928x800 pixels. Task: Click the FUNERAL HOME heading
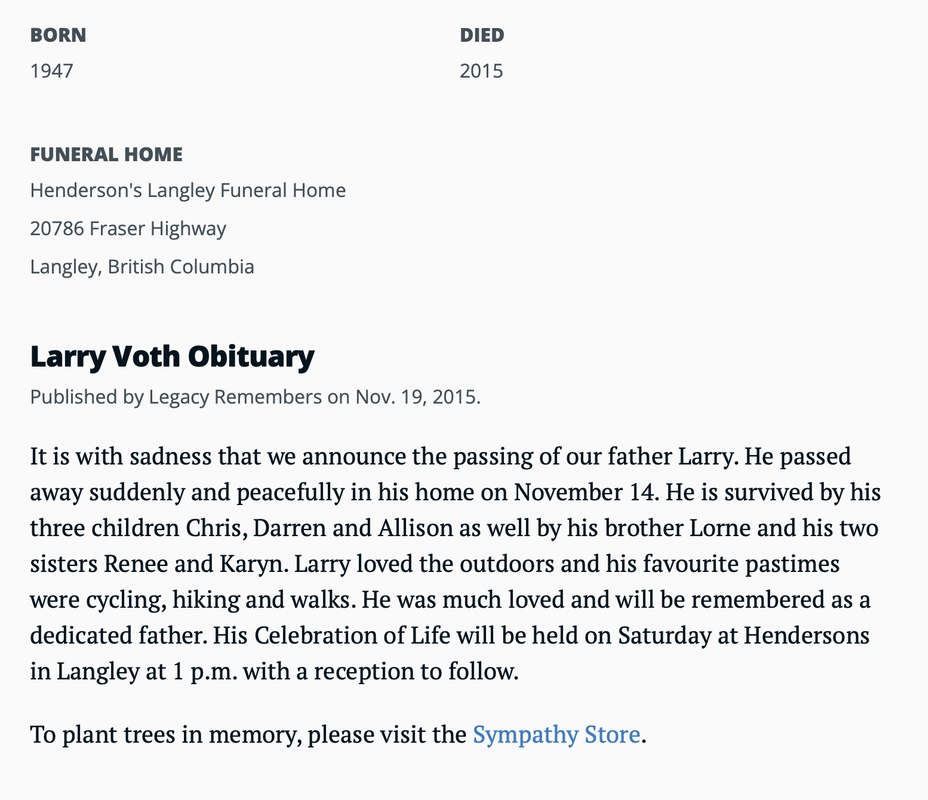[x=106, y=154]
